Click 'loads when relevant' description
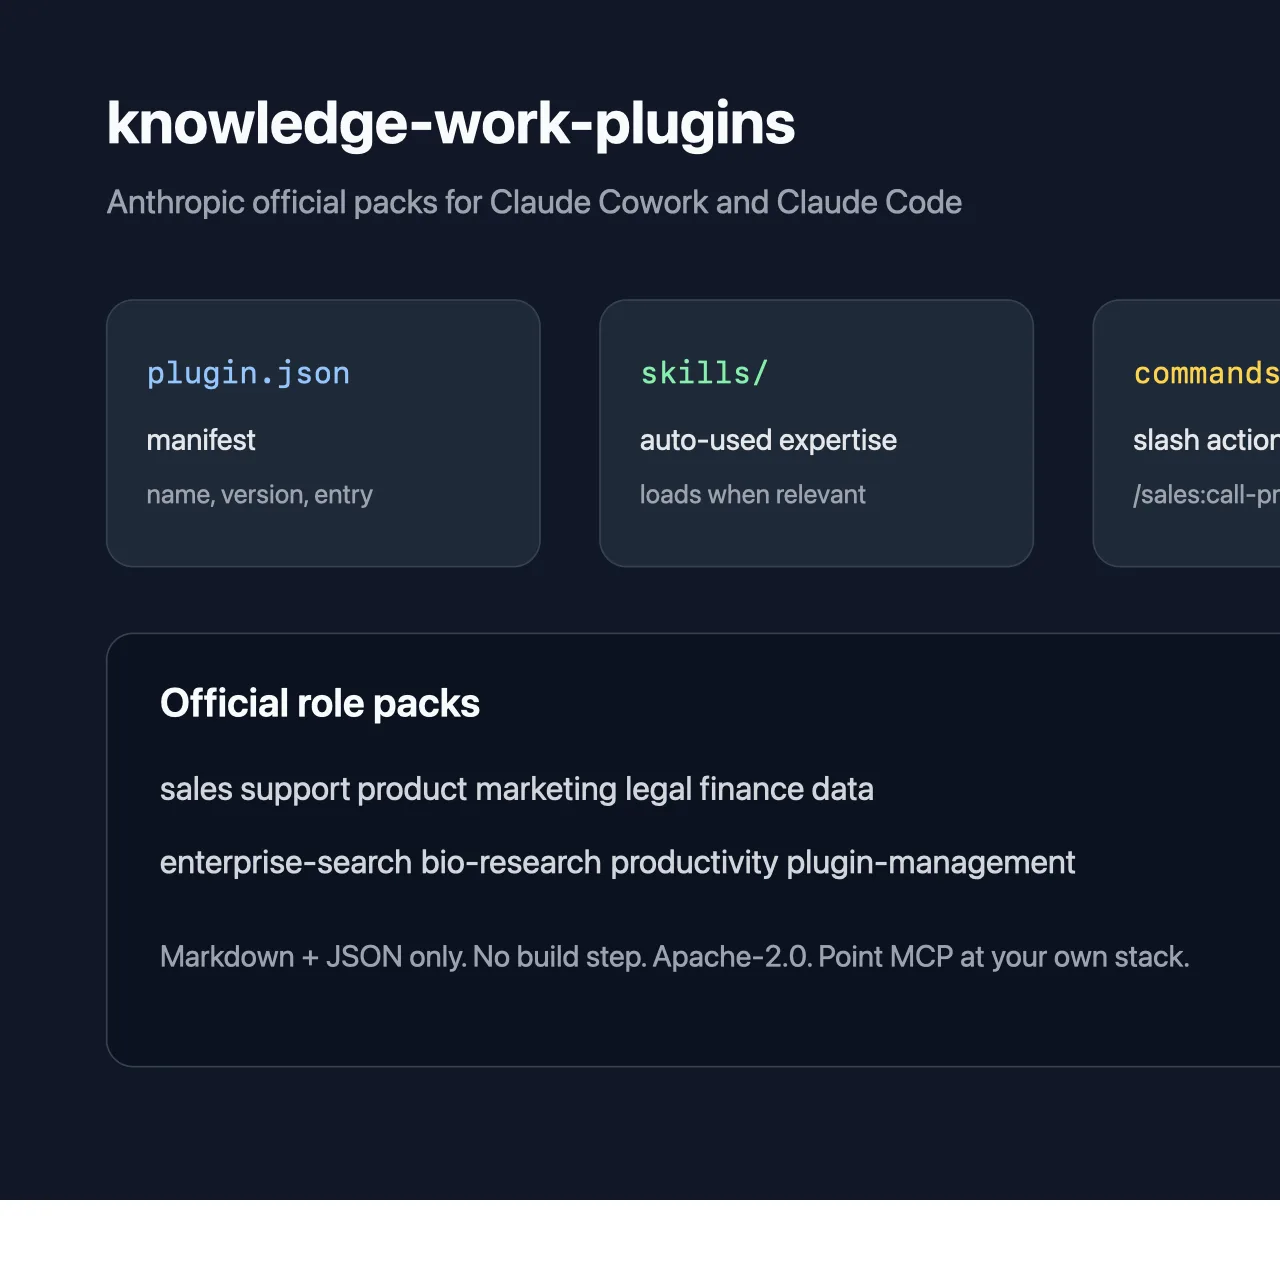This screenshot has width=1280, height=1280. (753, 495)
